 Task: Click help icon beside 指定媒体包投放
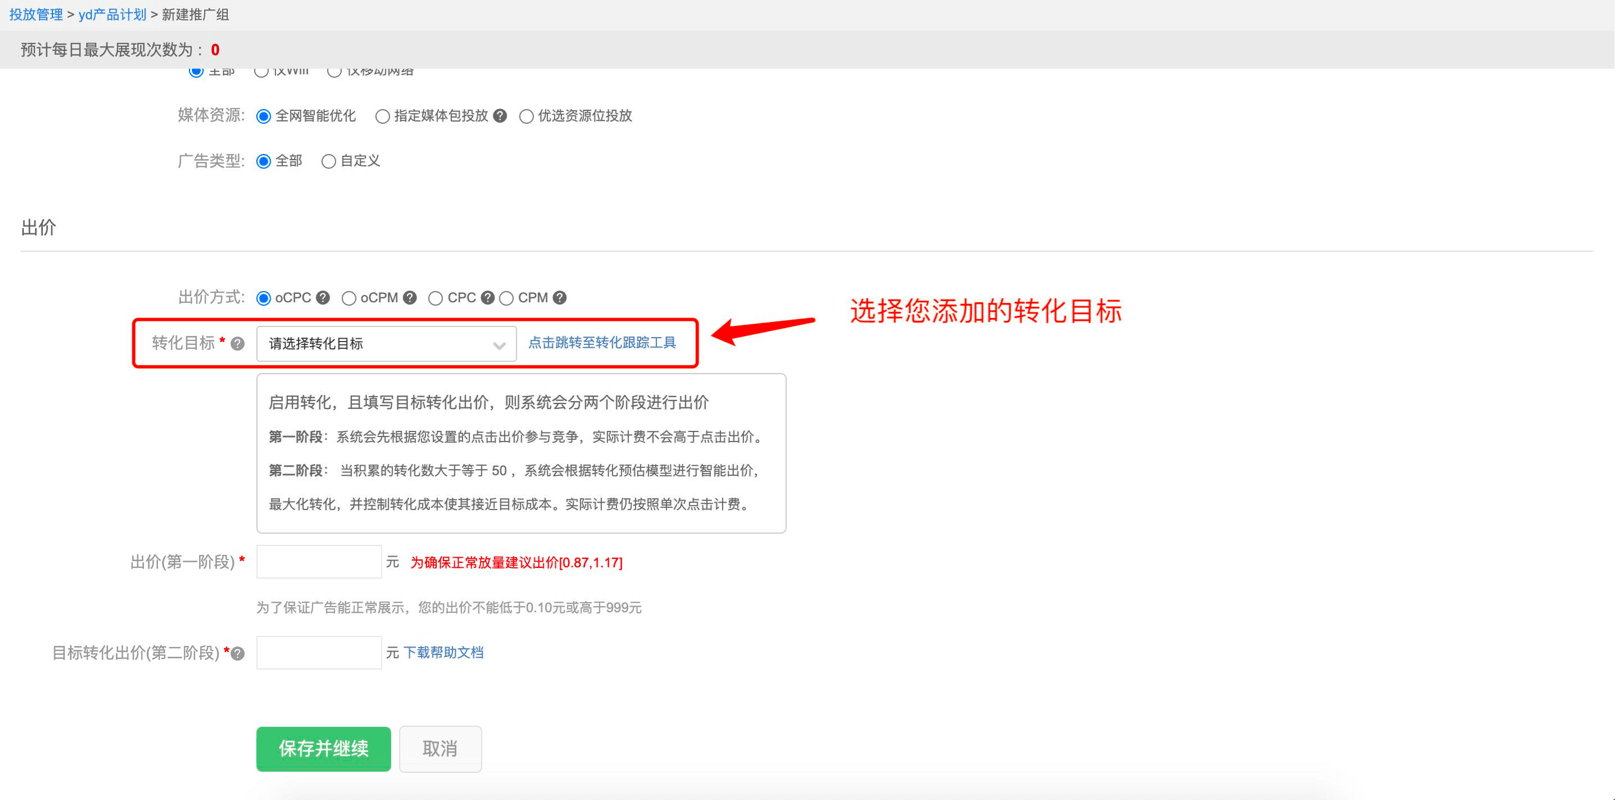[x=500, y=116]
